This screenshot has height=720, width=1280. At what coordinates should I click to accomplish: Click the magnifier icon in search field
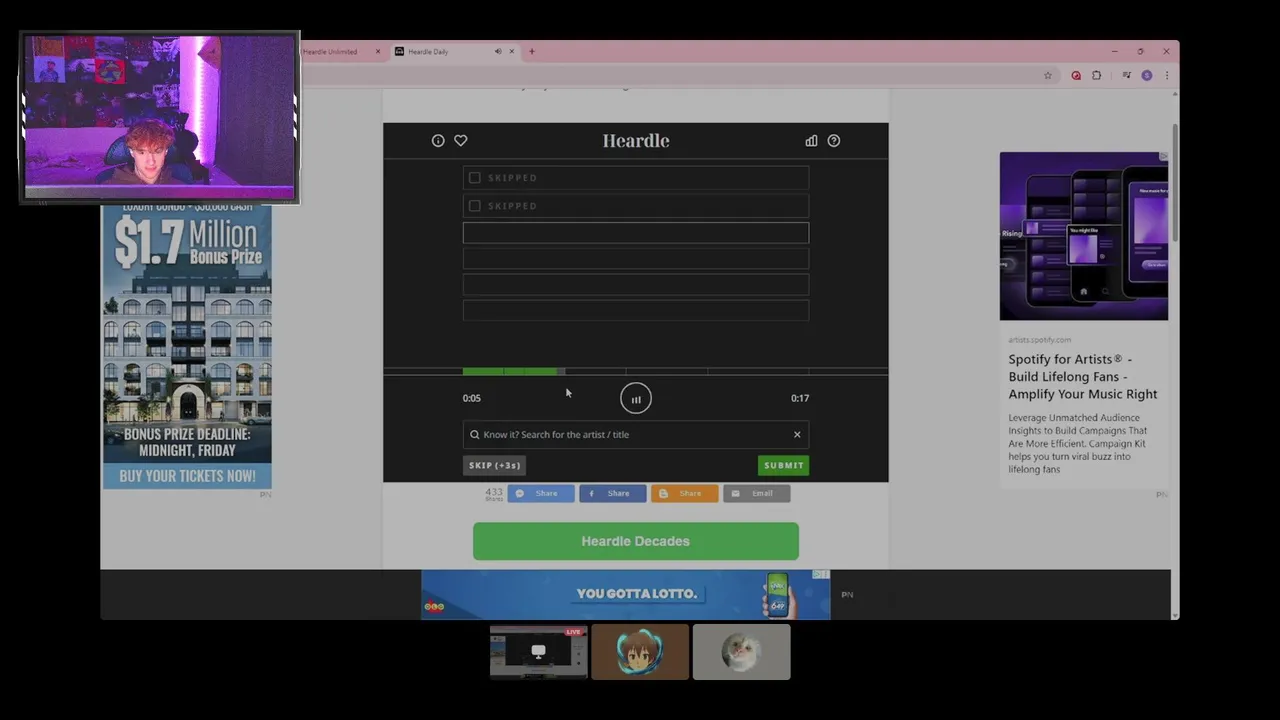[x=475, y=435]
